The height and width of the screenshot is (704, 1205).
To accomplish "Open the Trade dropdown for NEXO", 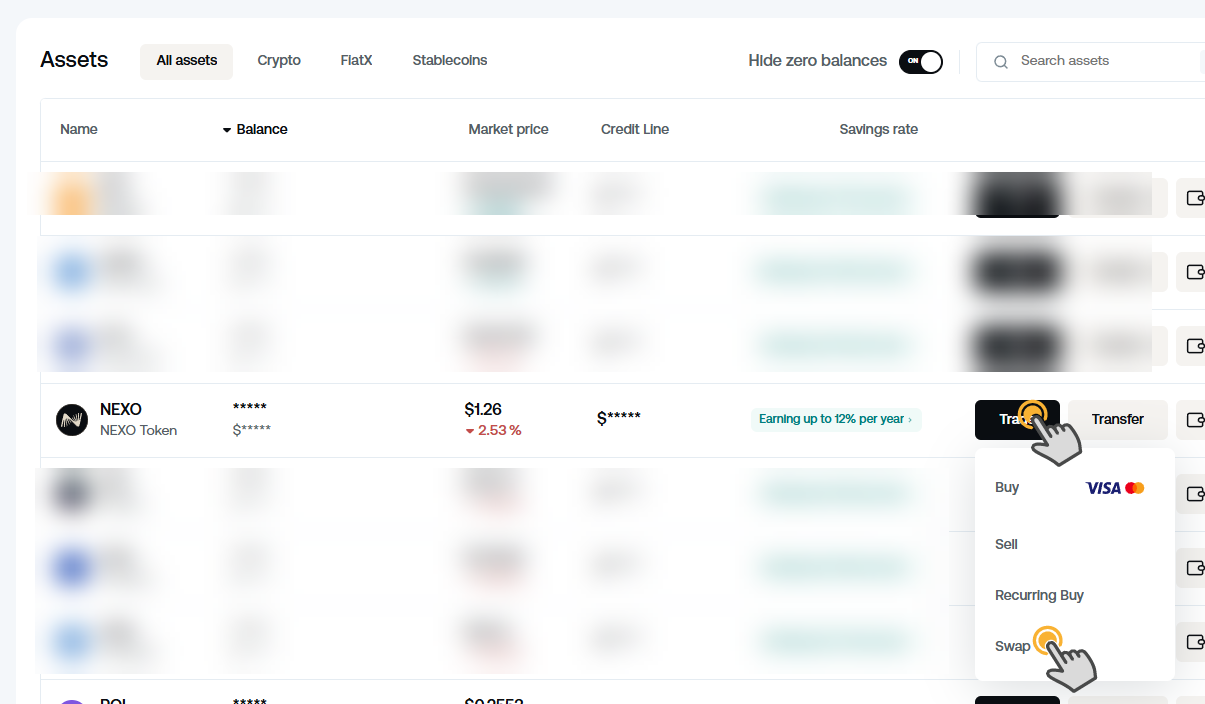I will click(1017, 419).
